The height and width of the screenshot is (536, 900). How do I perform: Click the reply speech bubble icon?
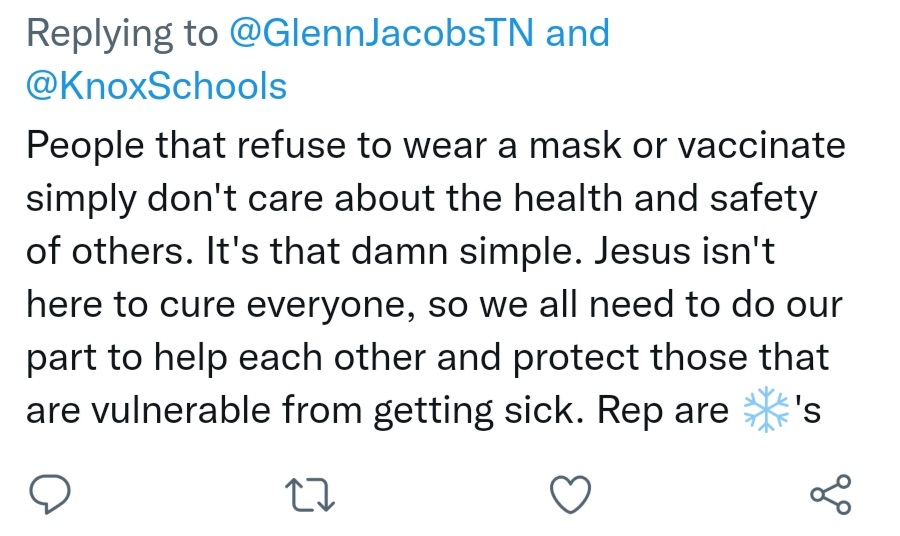pyautogui.click(x=48, y=493)
